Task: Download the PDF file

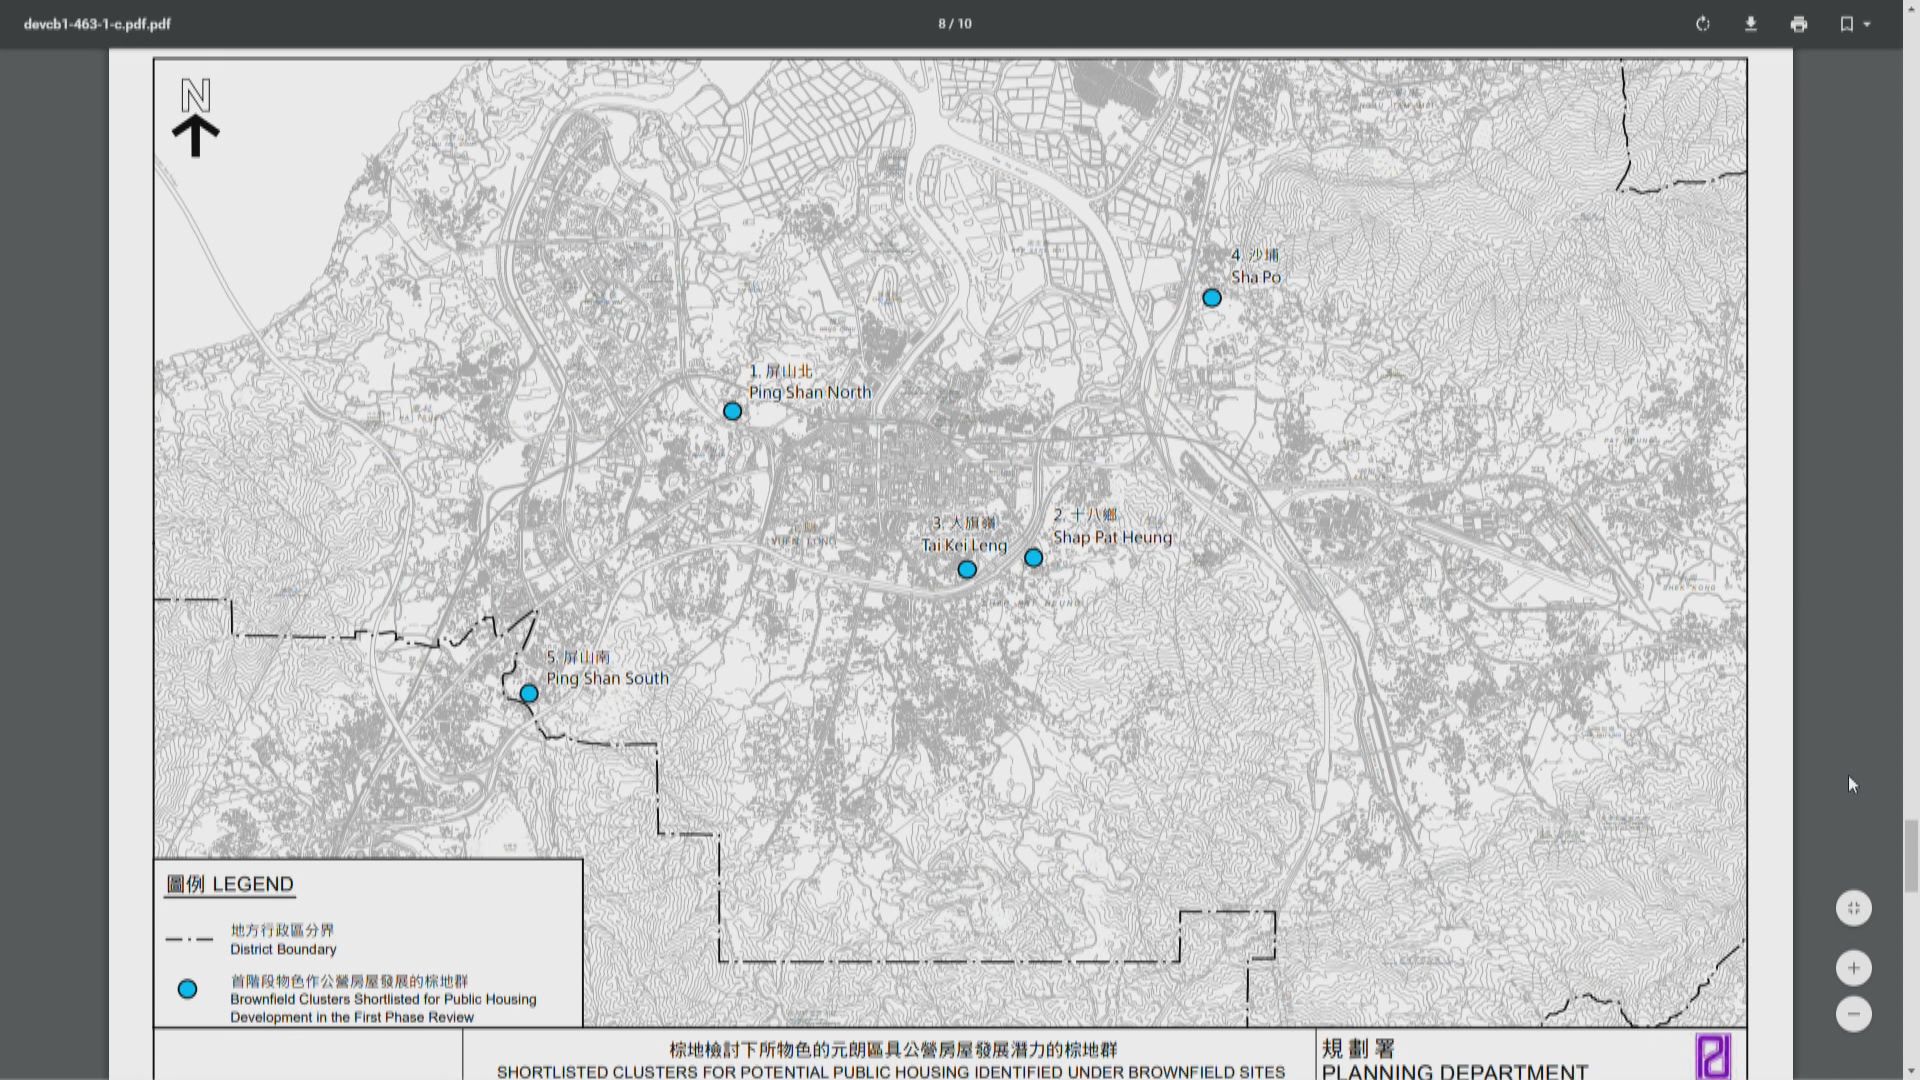Action: click(1750, 24)
